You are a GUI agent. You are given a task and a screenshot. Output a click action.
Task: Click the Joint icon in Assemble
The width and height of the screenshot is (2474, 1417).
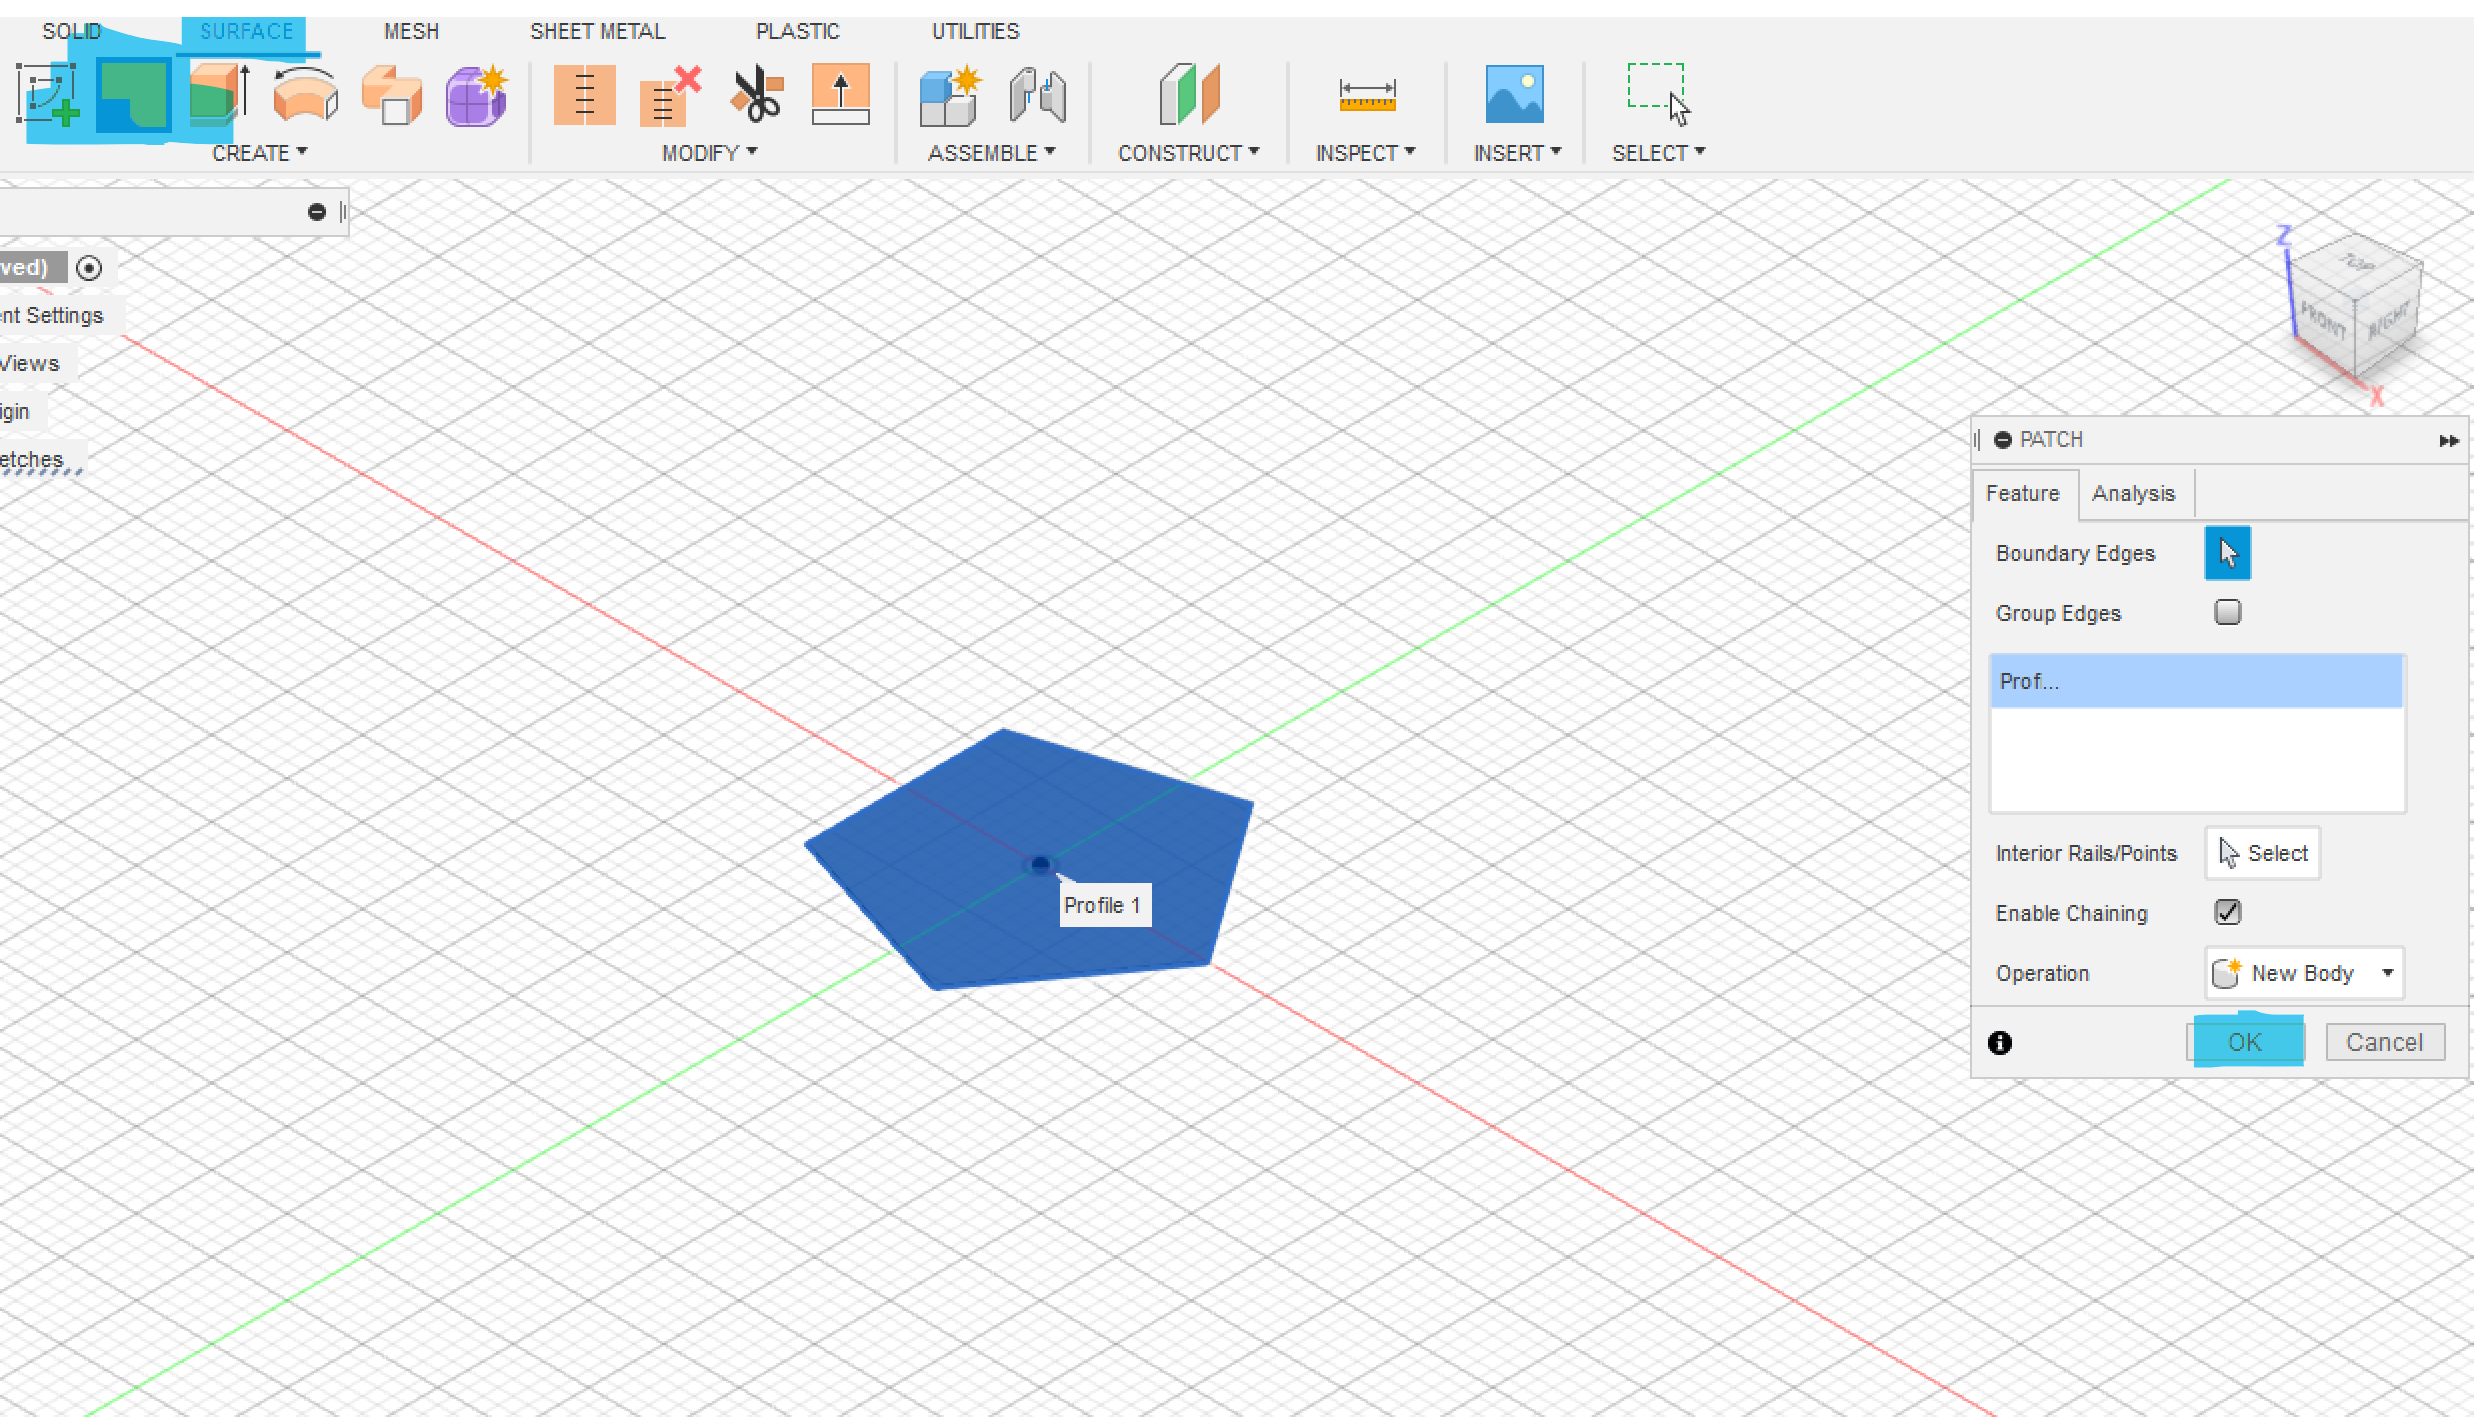[1037, 96]
